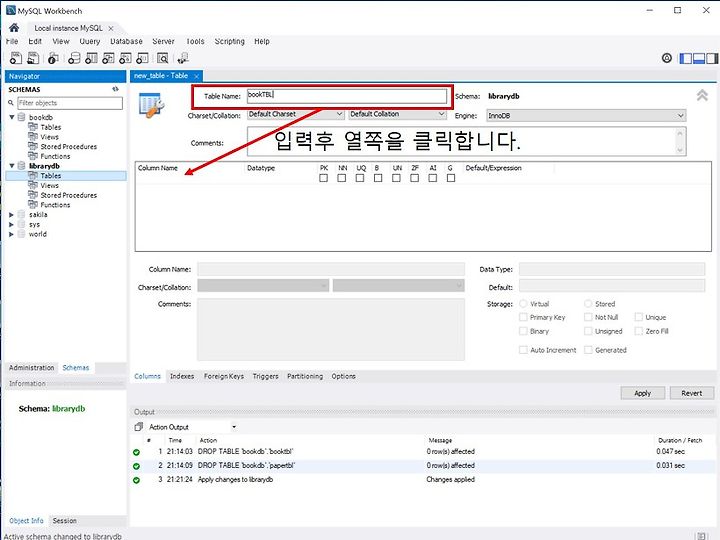Check the AI checkbox in column grid
Viewport: 720px width, 540px height.
(433, 178)
